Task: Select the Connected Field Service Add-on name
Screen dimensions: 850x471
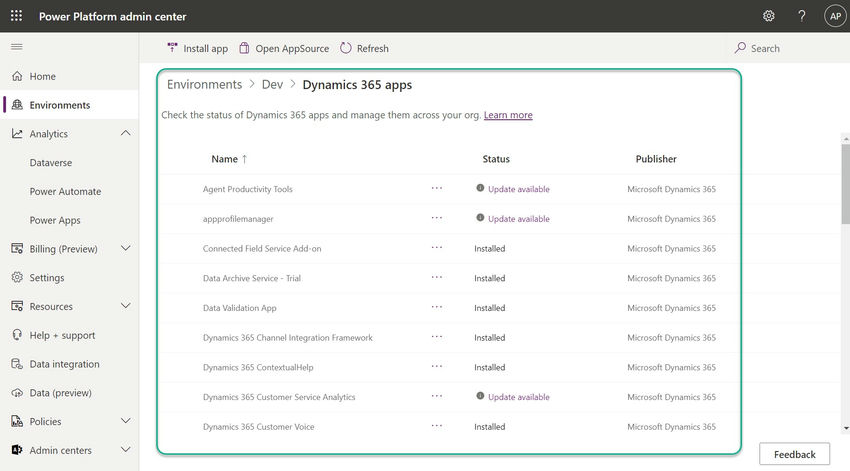Action: pos(262,249)
